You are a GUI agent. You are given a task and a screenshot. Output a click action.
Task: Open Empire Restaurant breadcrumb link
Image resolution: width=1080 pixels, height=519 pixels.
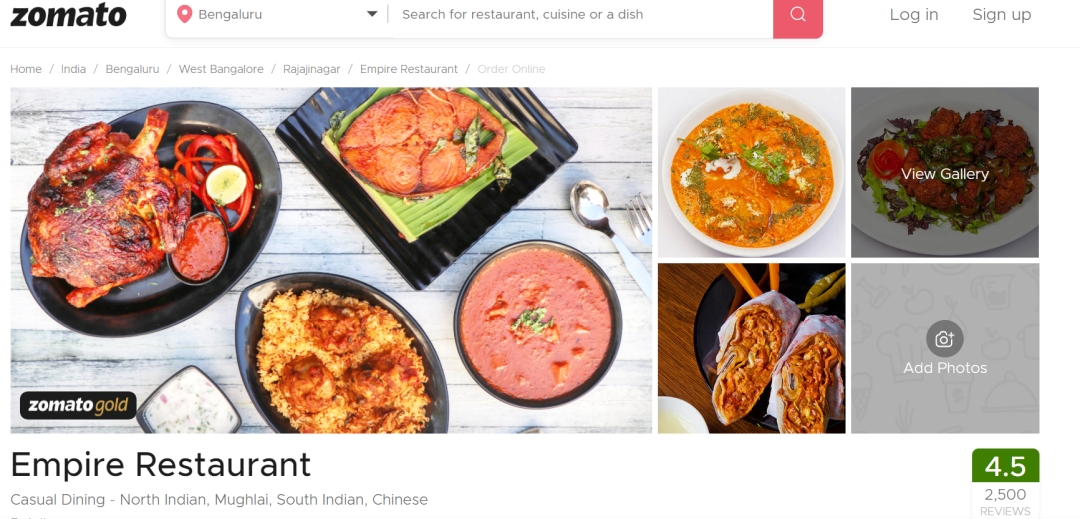[408, 69]
